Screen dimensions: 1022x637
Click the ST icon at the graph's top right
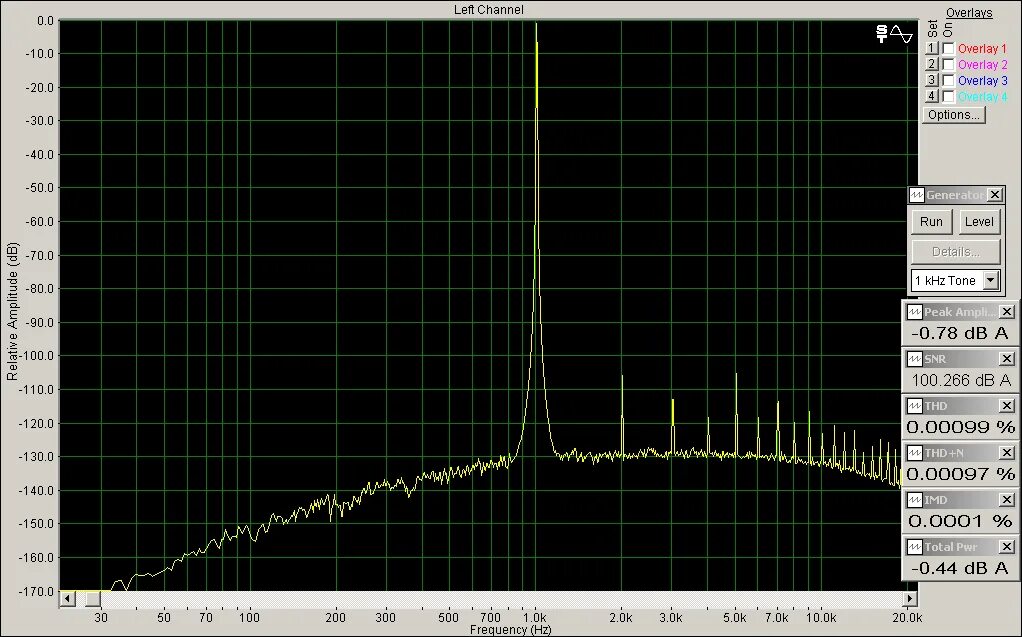click(x=882, y=34)
